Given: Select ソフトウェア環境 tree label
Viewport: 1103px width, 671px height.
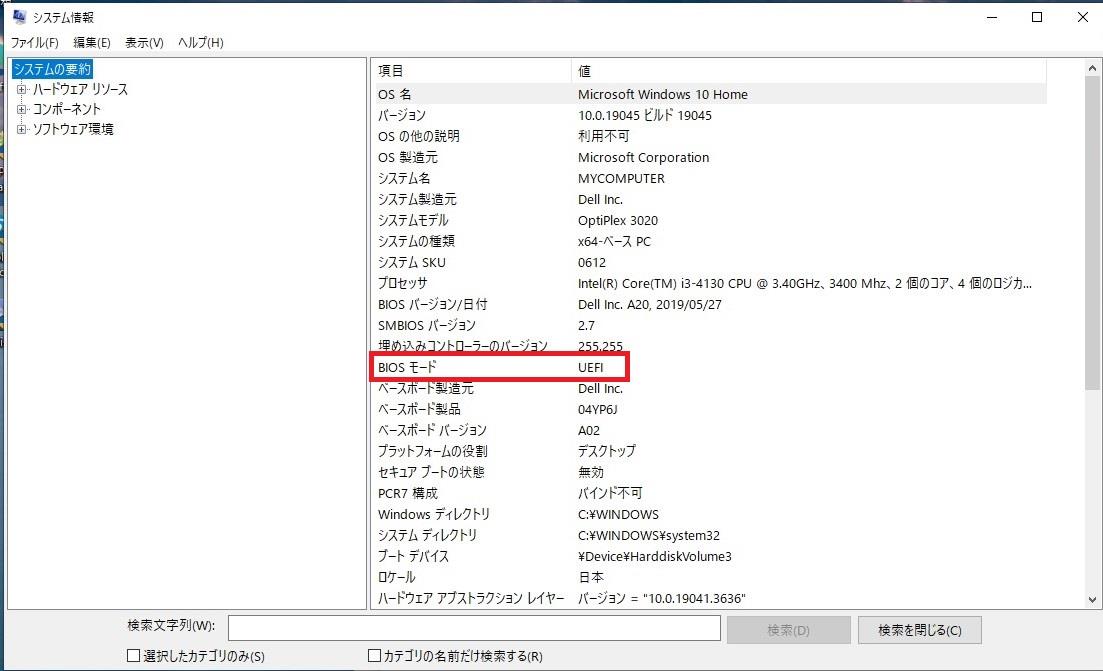Looking at the screenshot, I should click(x=73, y=129).
